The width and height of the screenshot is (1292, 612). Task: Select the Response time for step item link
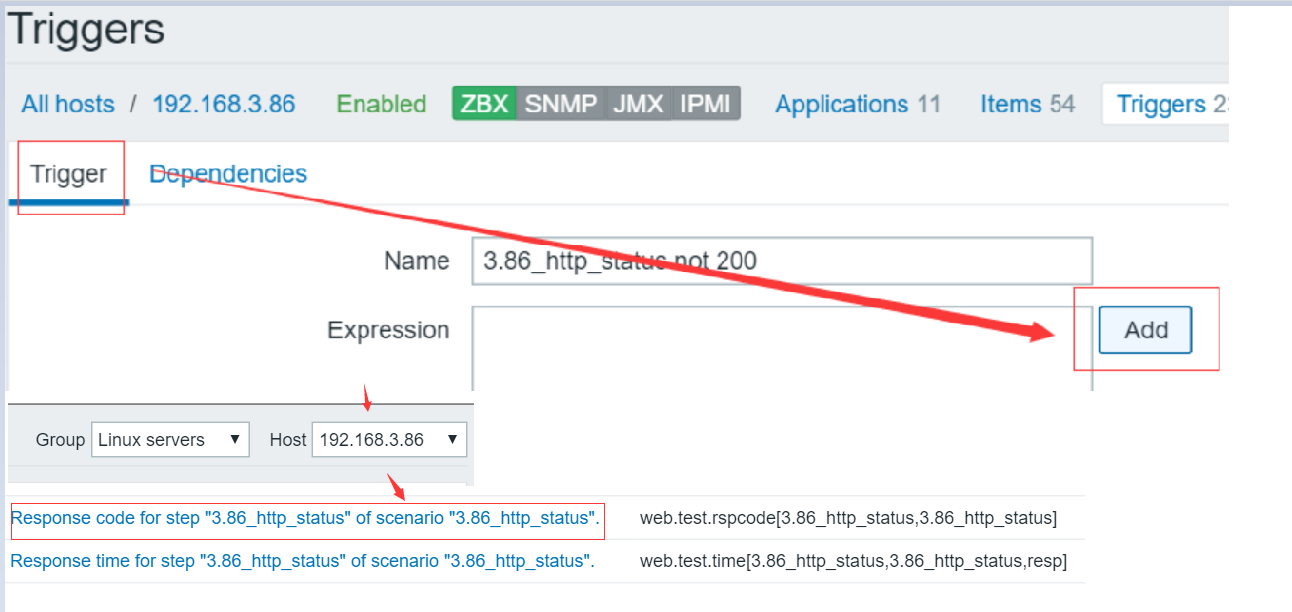[302, 561]
